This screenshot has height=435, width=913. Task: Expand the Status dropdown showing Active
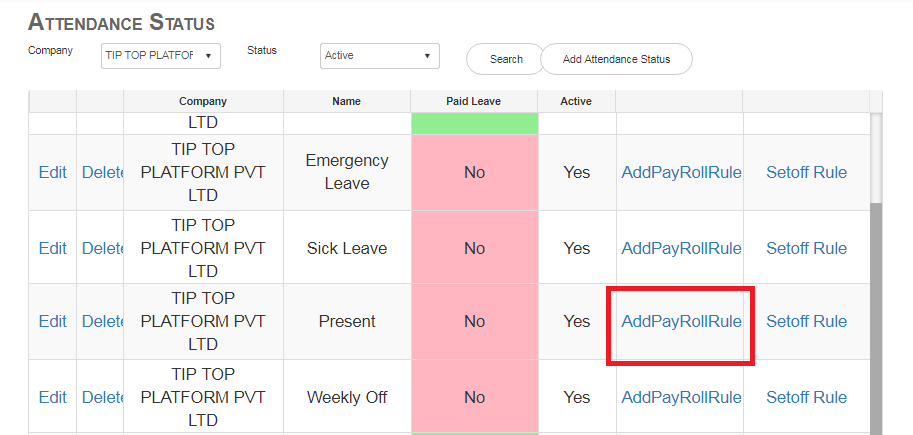(379, 56)
